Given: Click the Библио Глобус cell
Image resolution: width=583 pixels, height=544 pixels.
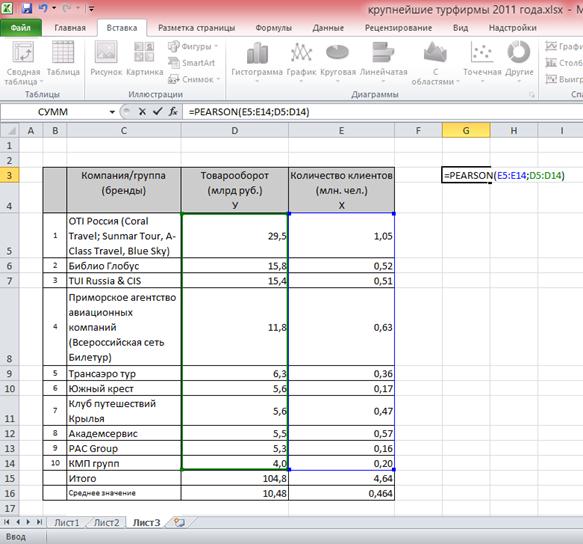Looking at the screenshot, I should click(124, 266).
